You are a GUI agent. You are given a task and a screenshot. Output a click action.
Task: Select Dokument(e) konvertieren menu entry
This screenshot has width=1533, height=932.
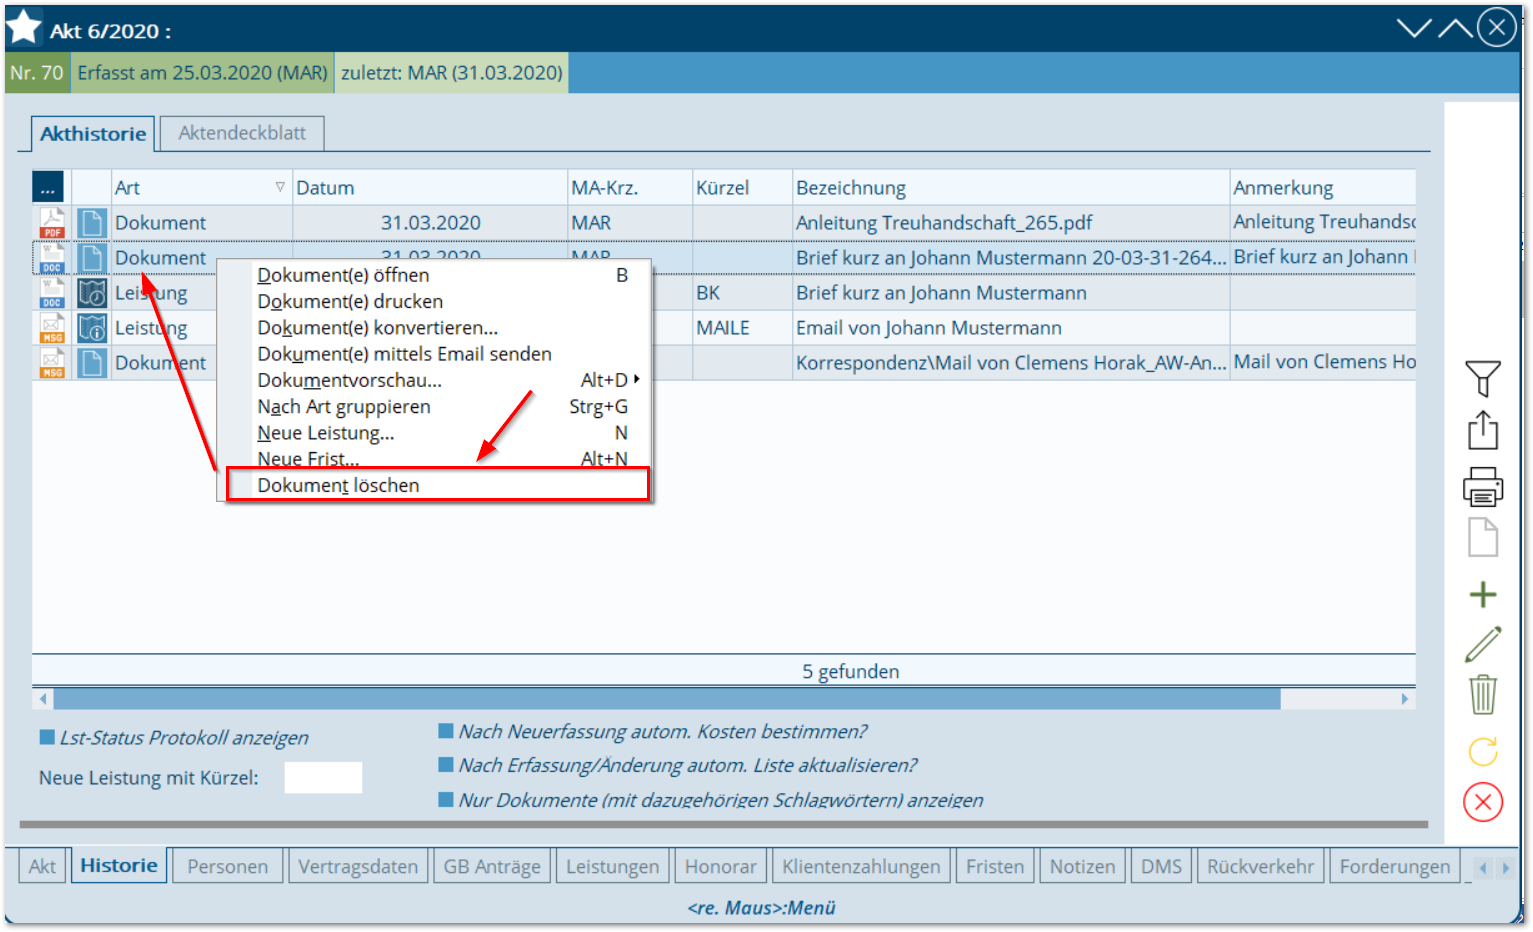436,327
